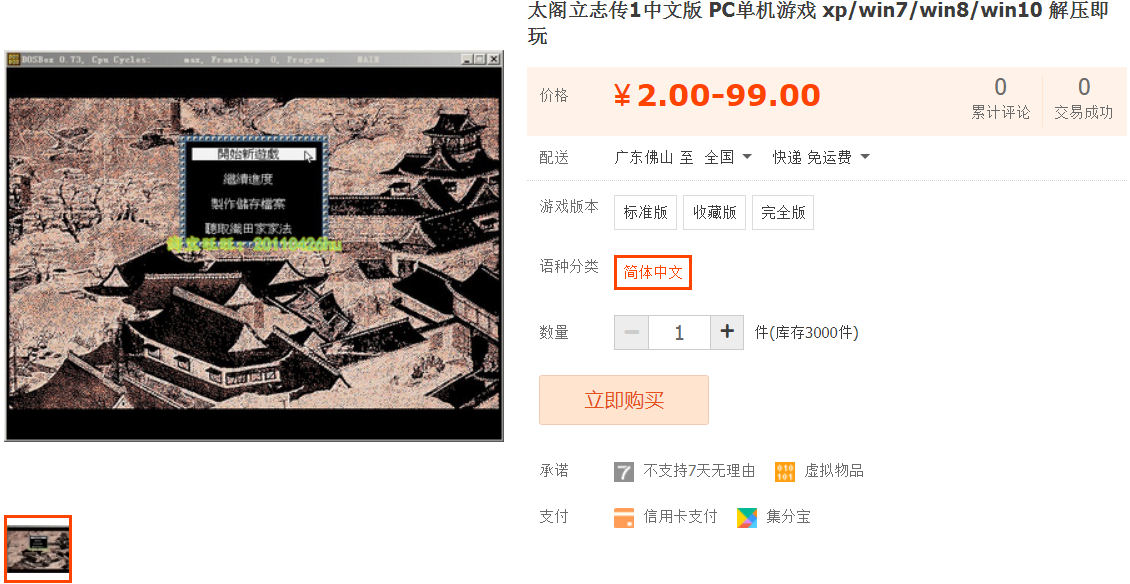Click the quantity input field
This screenshot has width=1130, height=584.
tap(679, 332)
